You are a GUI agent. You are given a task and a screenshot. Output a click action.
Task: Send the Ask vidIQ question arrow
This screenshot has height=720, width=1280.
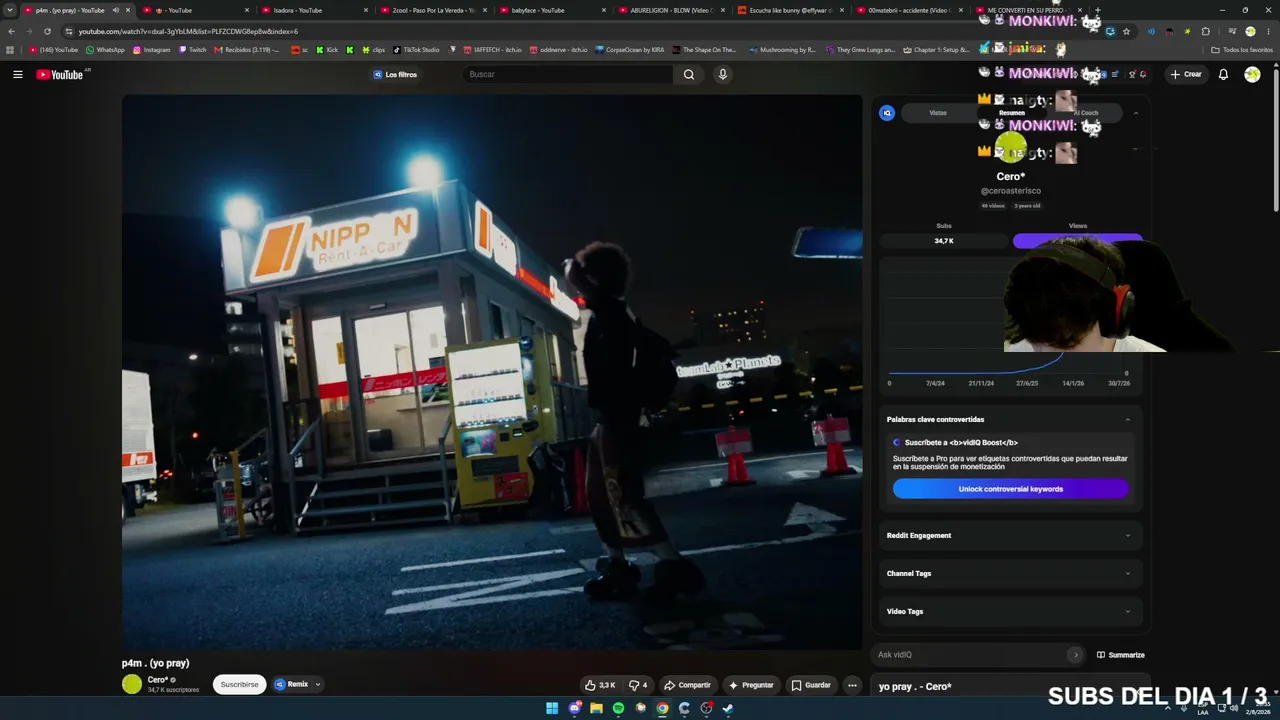click(x=1075, y=655)
